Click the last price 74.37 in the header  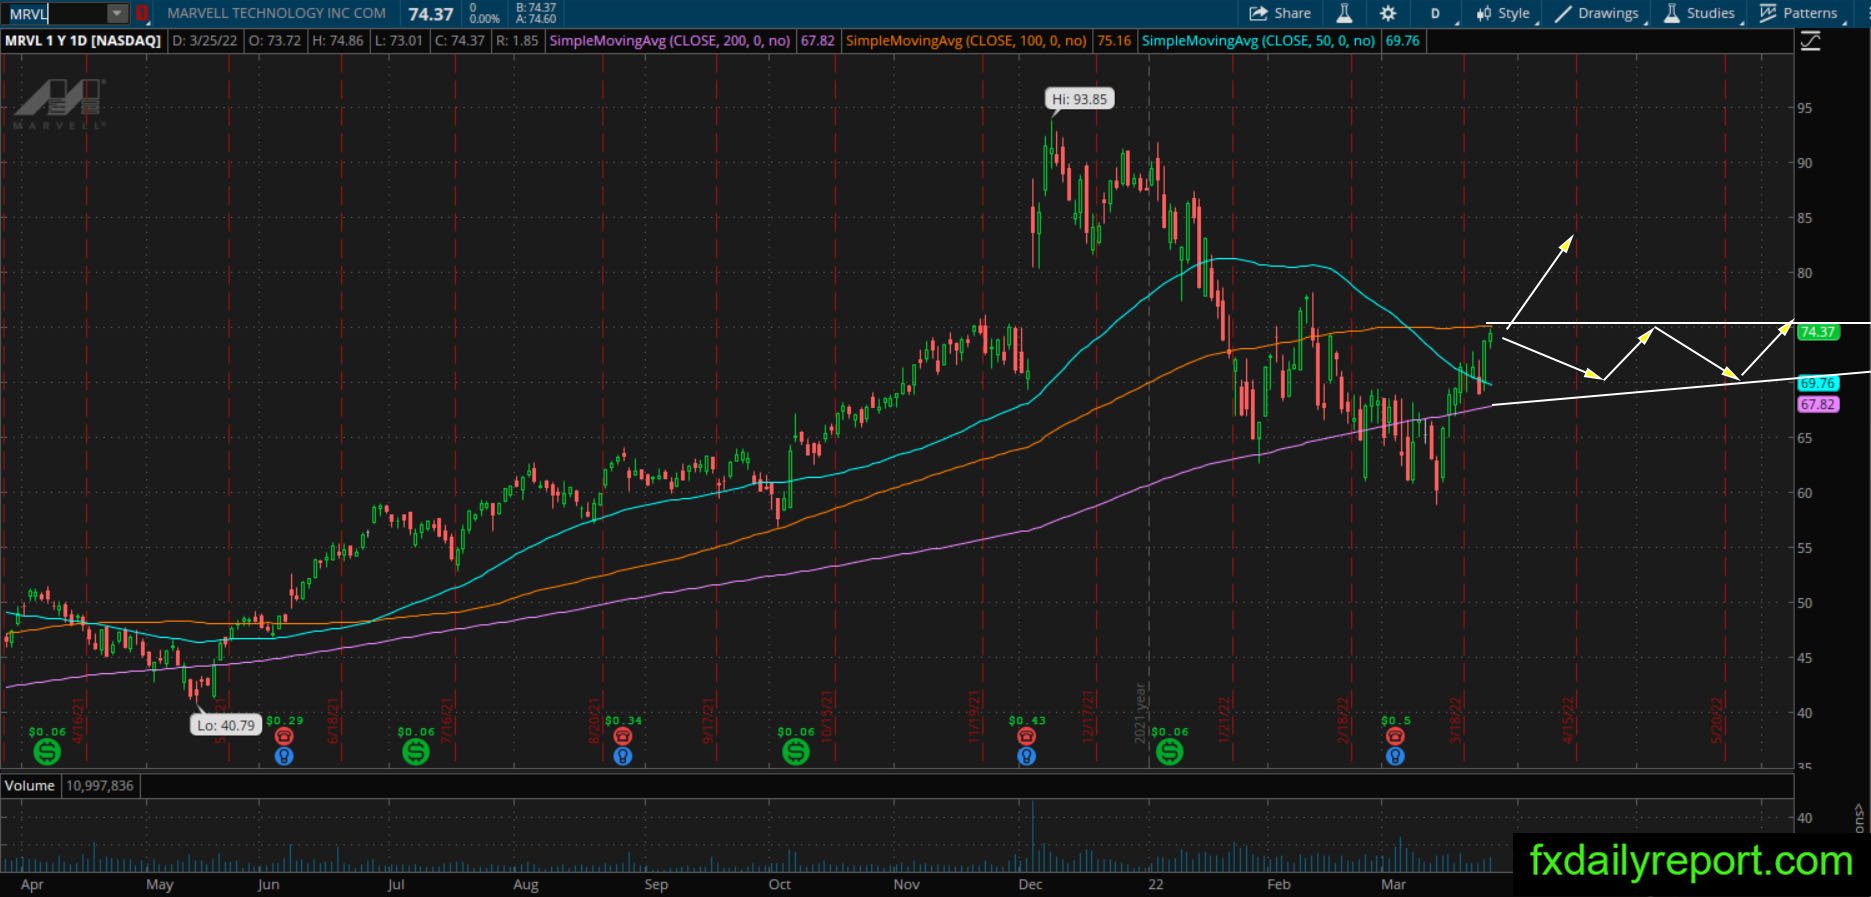[431, 14]
